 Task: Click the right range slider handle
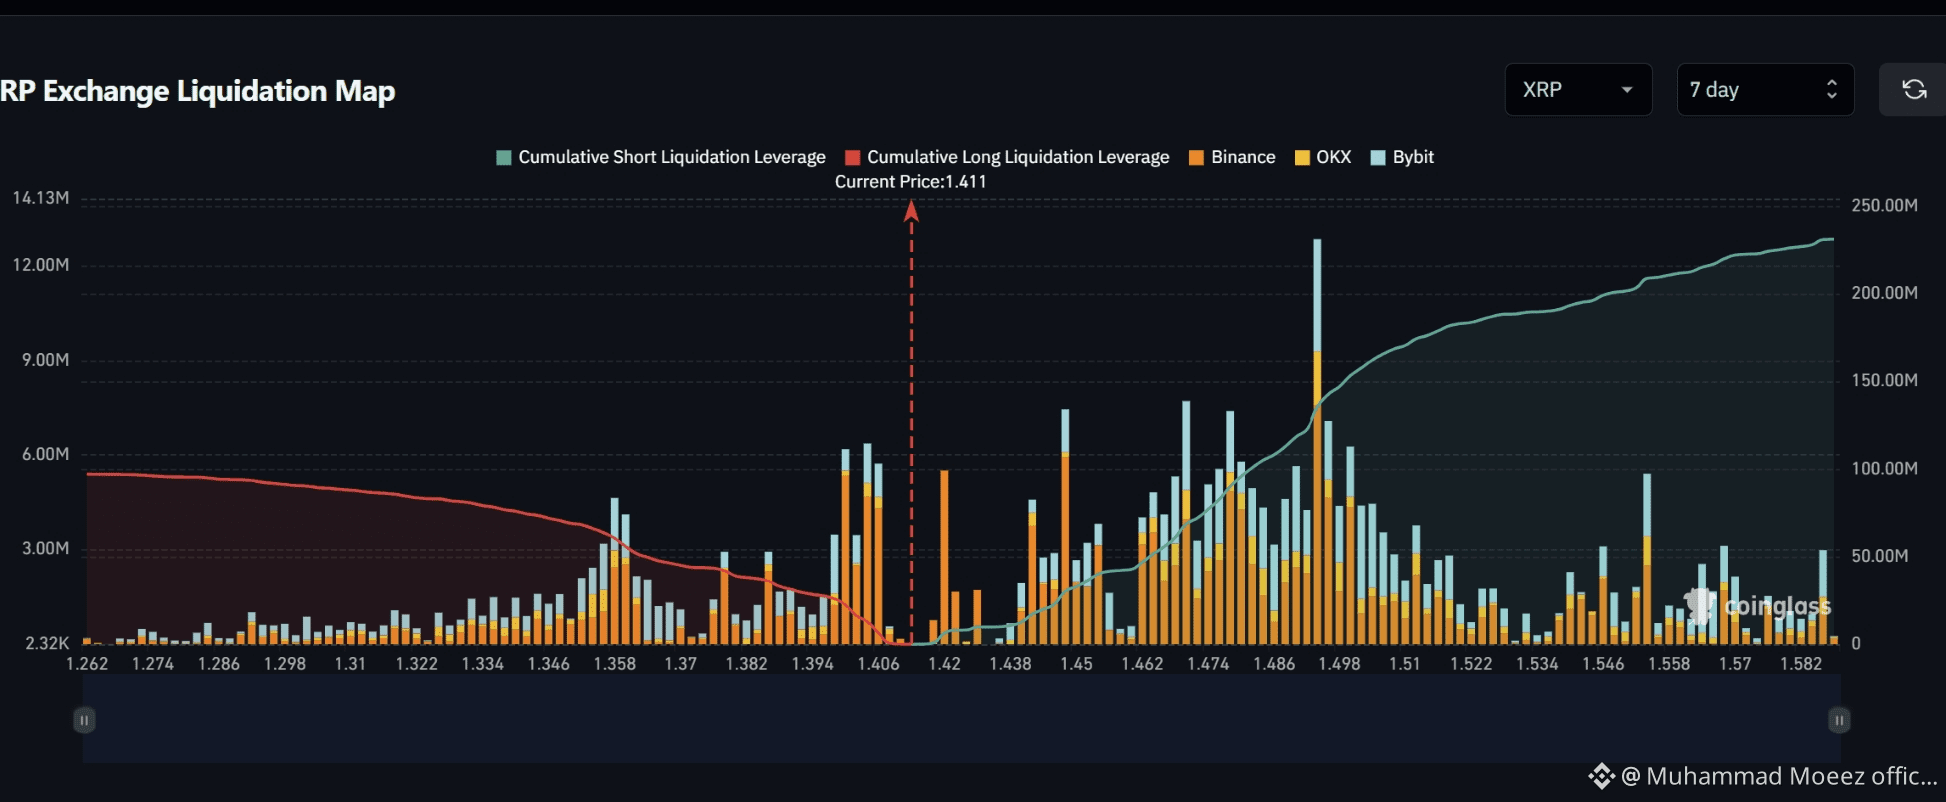tap(1839, 720)
